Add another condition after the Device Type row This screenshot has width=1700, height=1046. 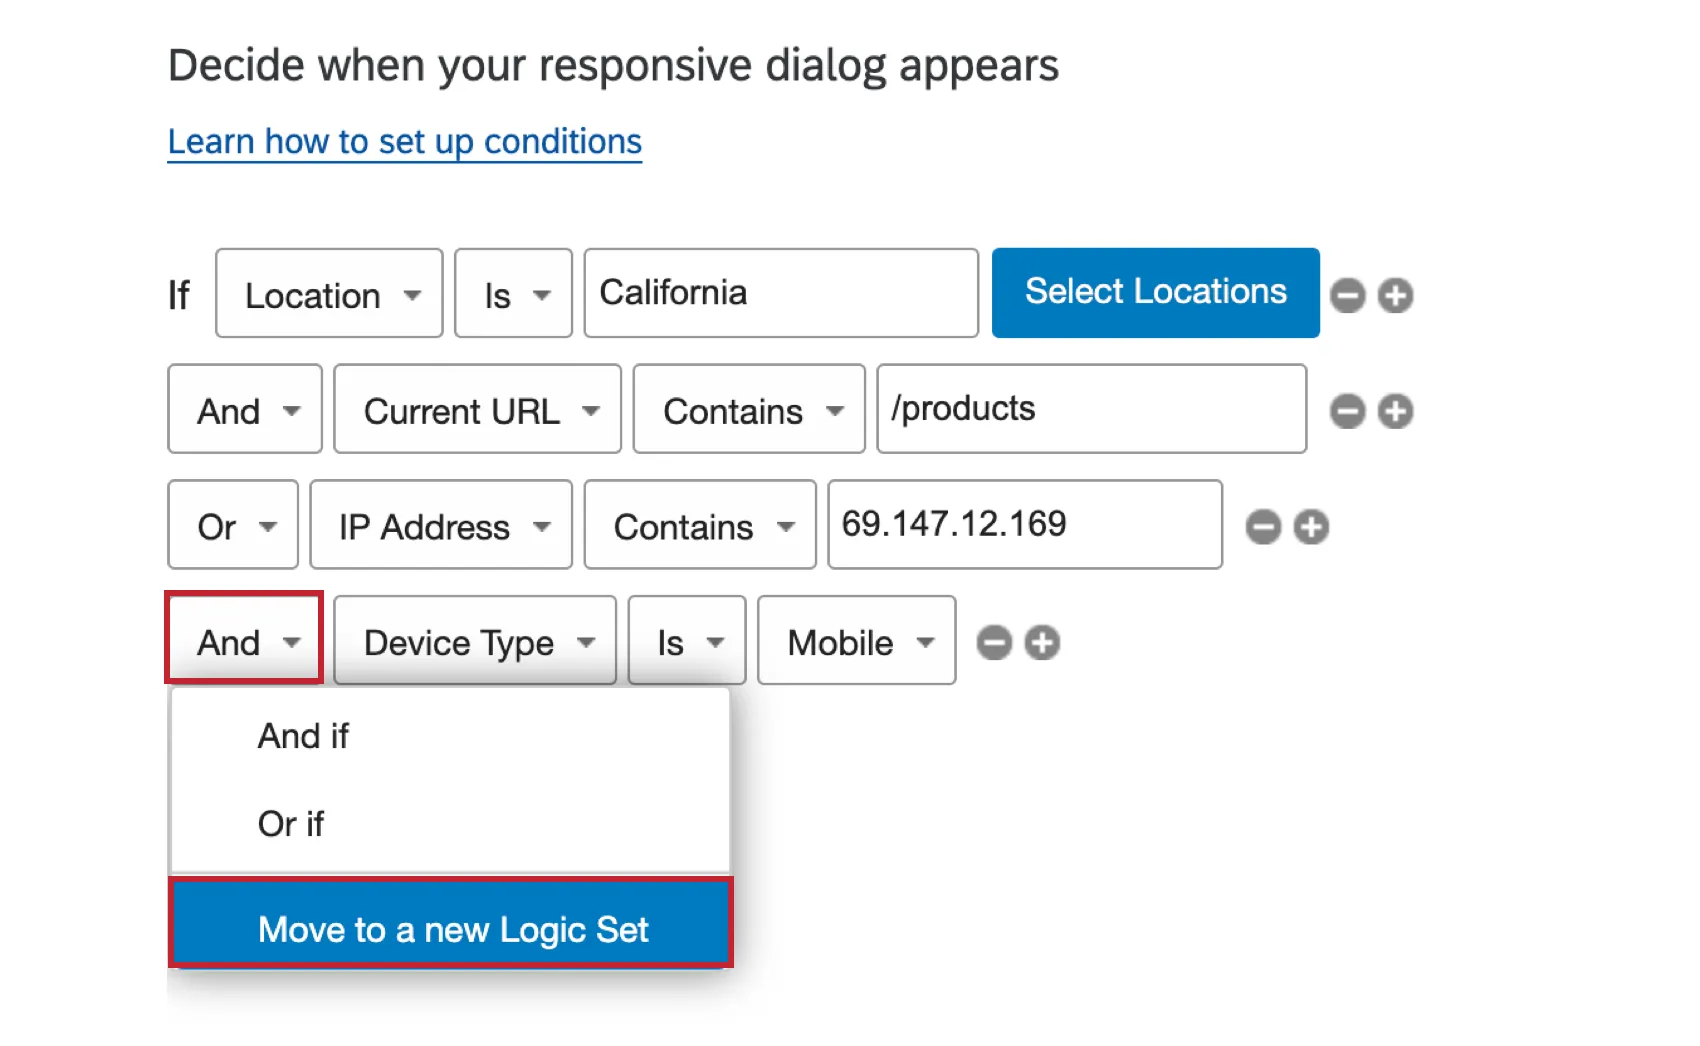[x=1042, y=643]
